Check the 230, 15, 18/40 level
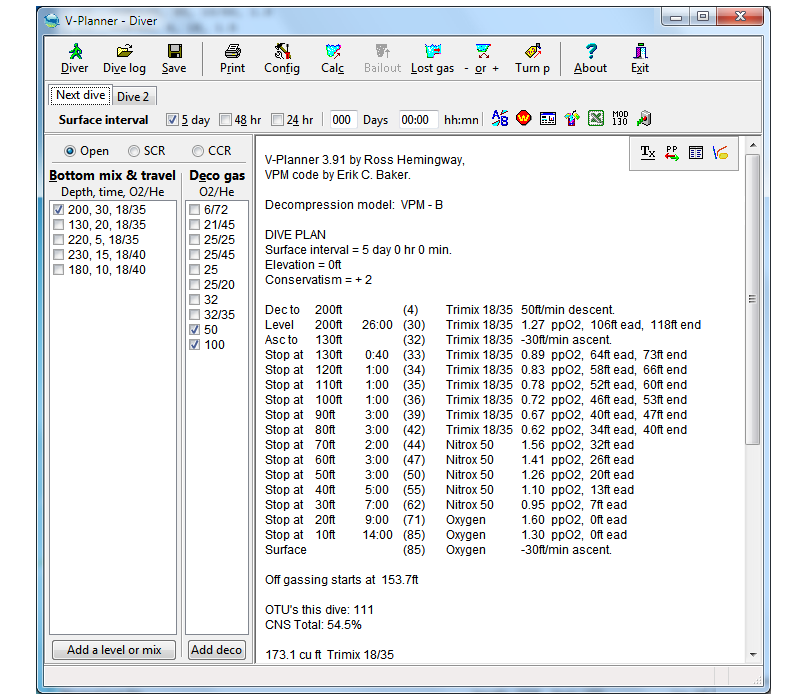The width and height of the screenshot is (800, 700). (59, 255)
